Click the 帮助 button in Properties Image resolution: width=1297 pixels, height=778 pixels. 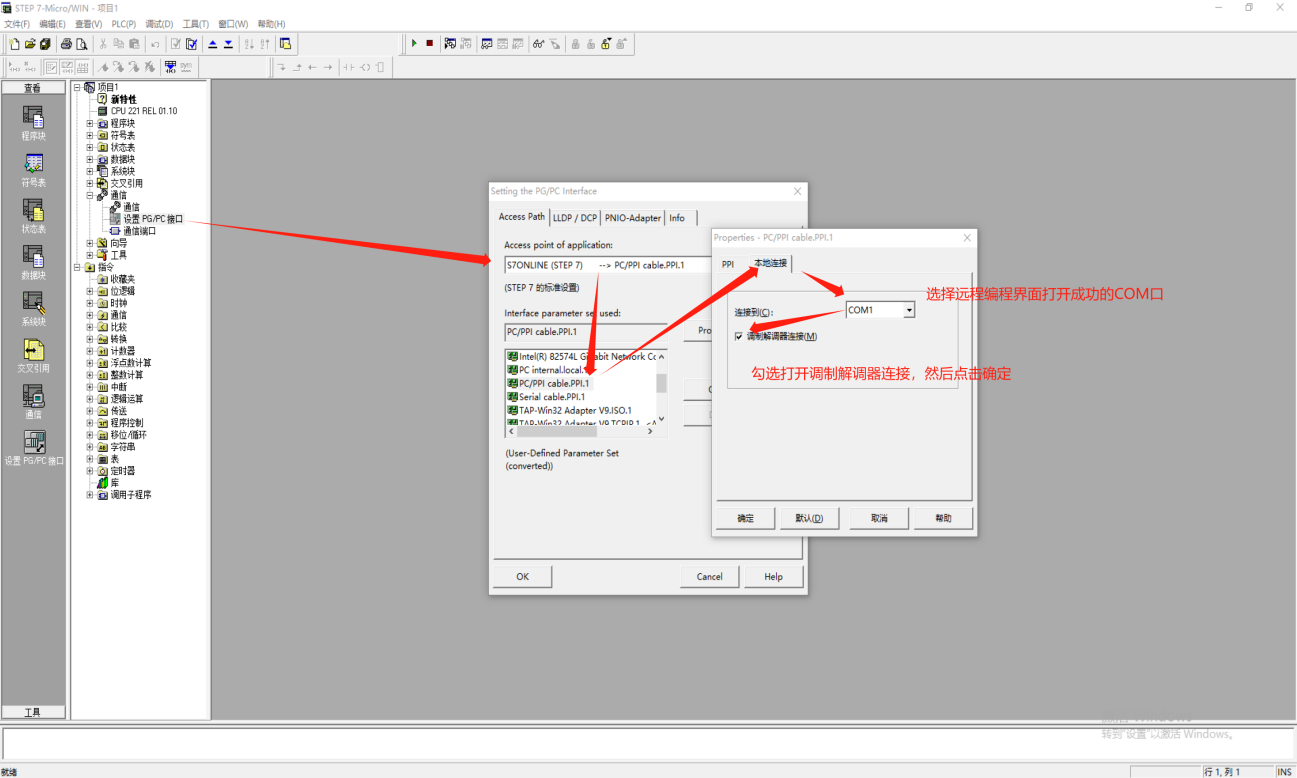point(943,518)
